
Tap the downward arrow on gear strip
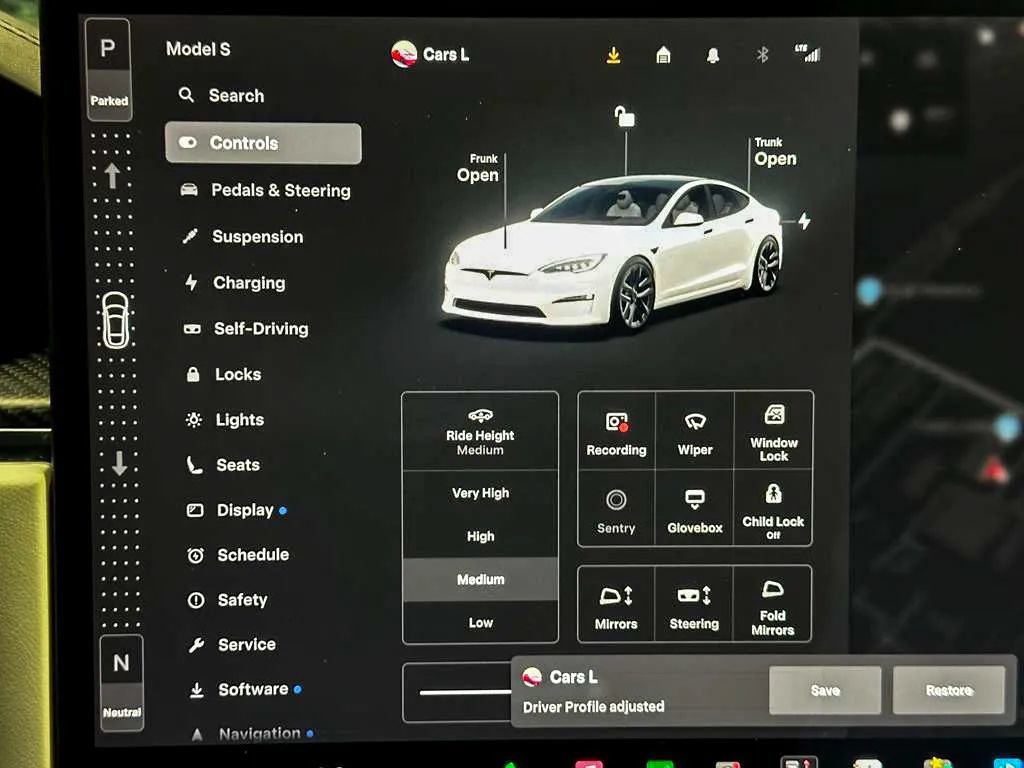pos(120,462)
